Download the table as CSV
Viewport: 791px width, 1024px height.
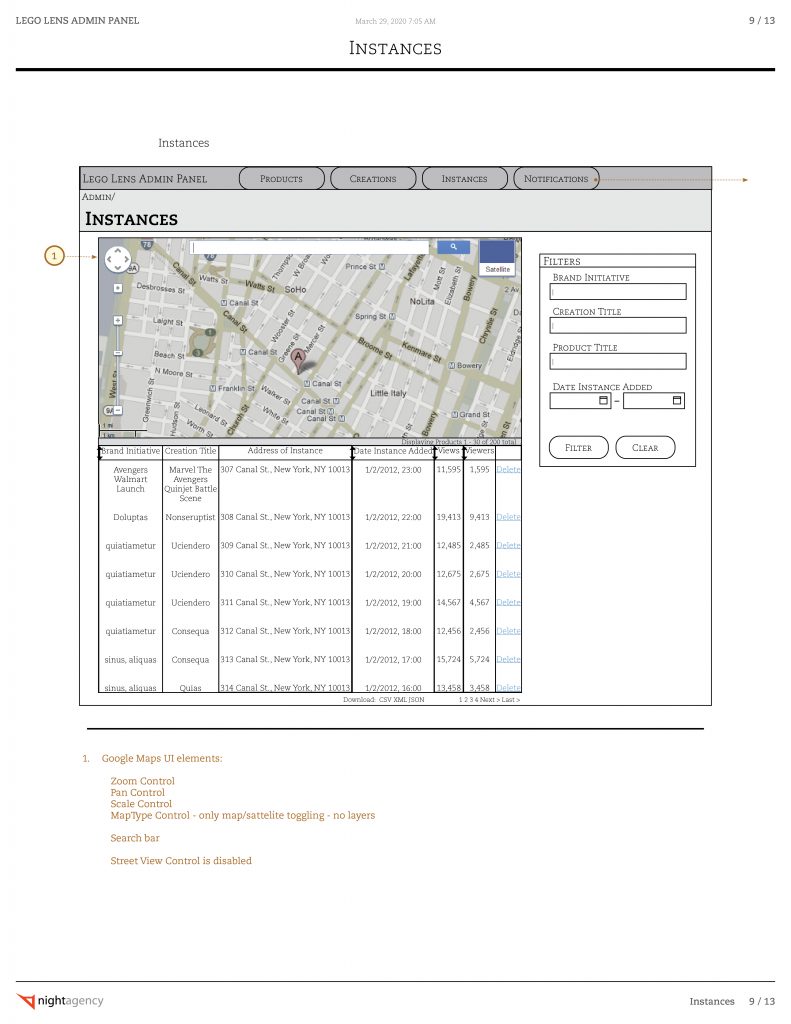point(384,699)
